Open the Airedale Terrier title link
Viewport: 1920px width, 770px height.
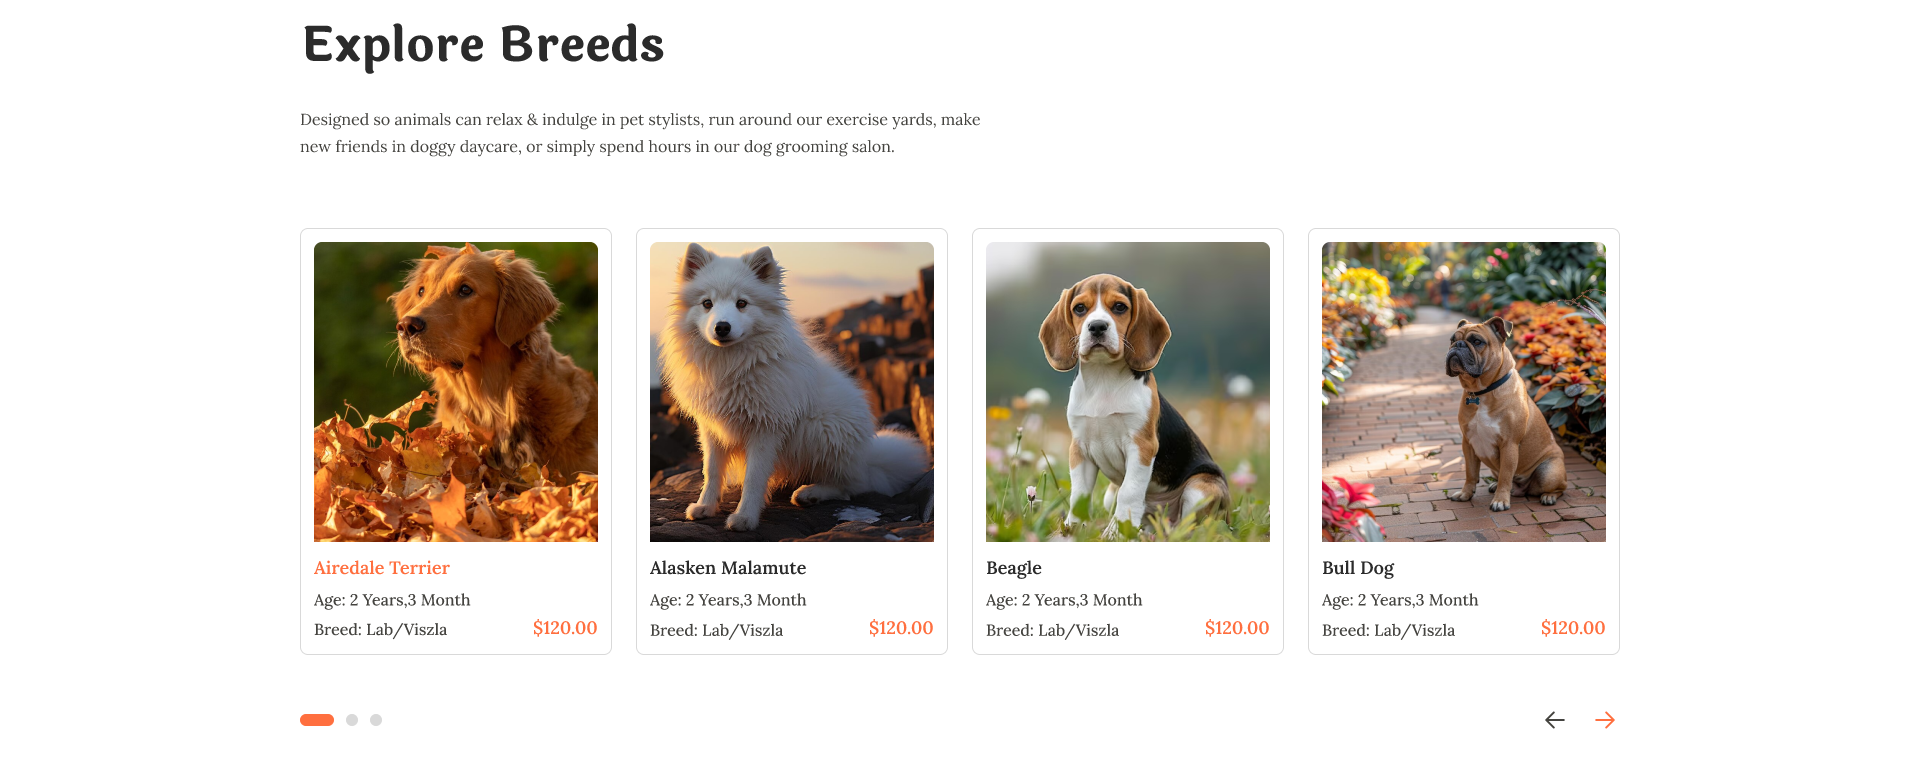(x=382, y=568)
